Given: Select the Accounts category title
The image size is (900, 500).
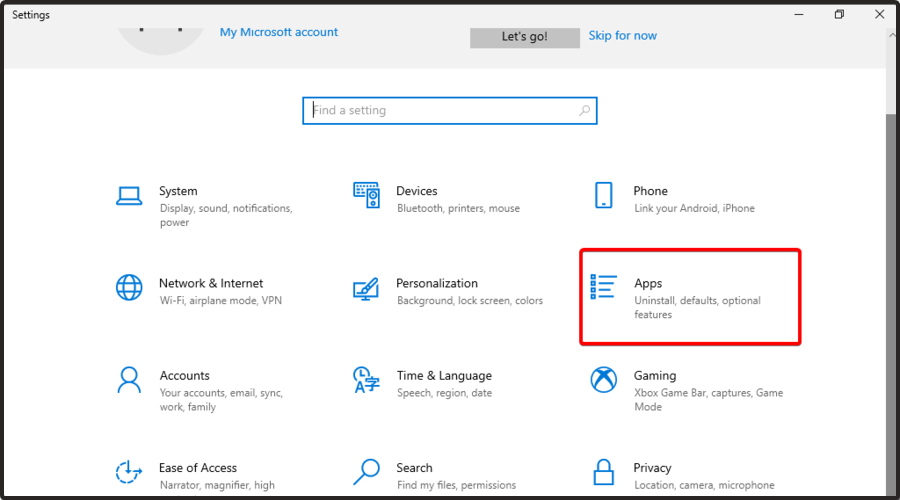Looking at the screenshot, I should tap(184, 375).
